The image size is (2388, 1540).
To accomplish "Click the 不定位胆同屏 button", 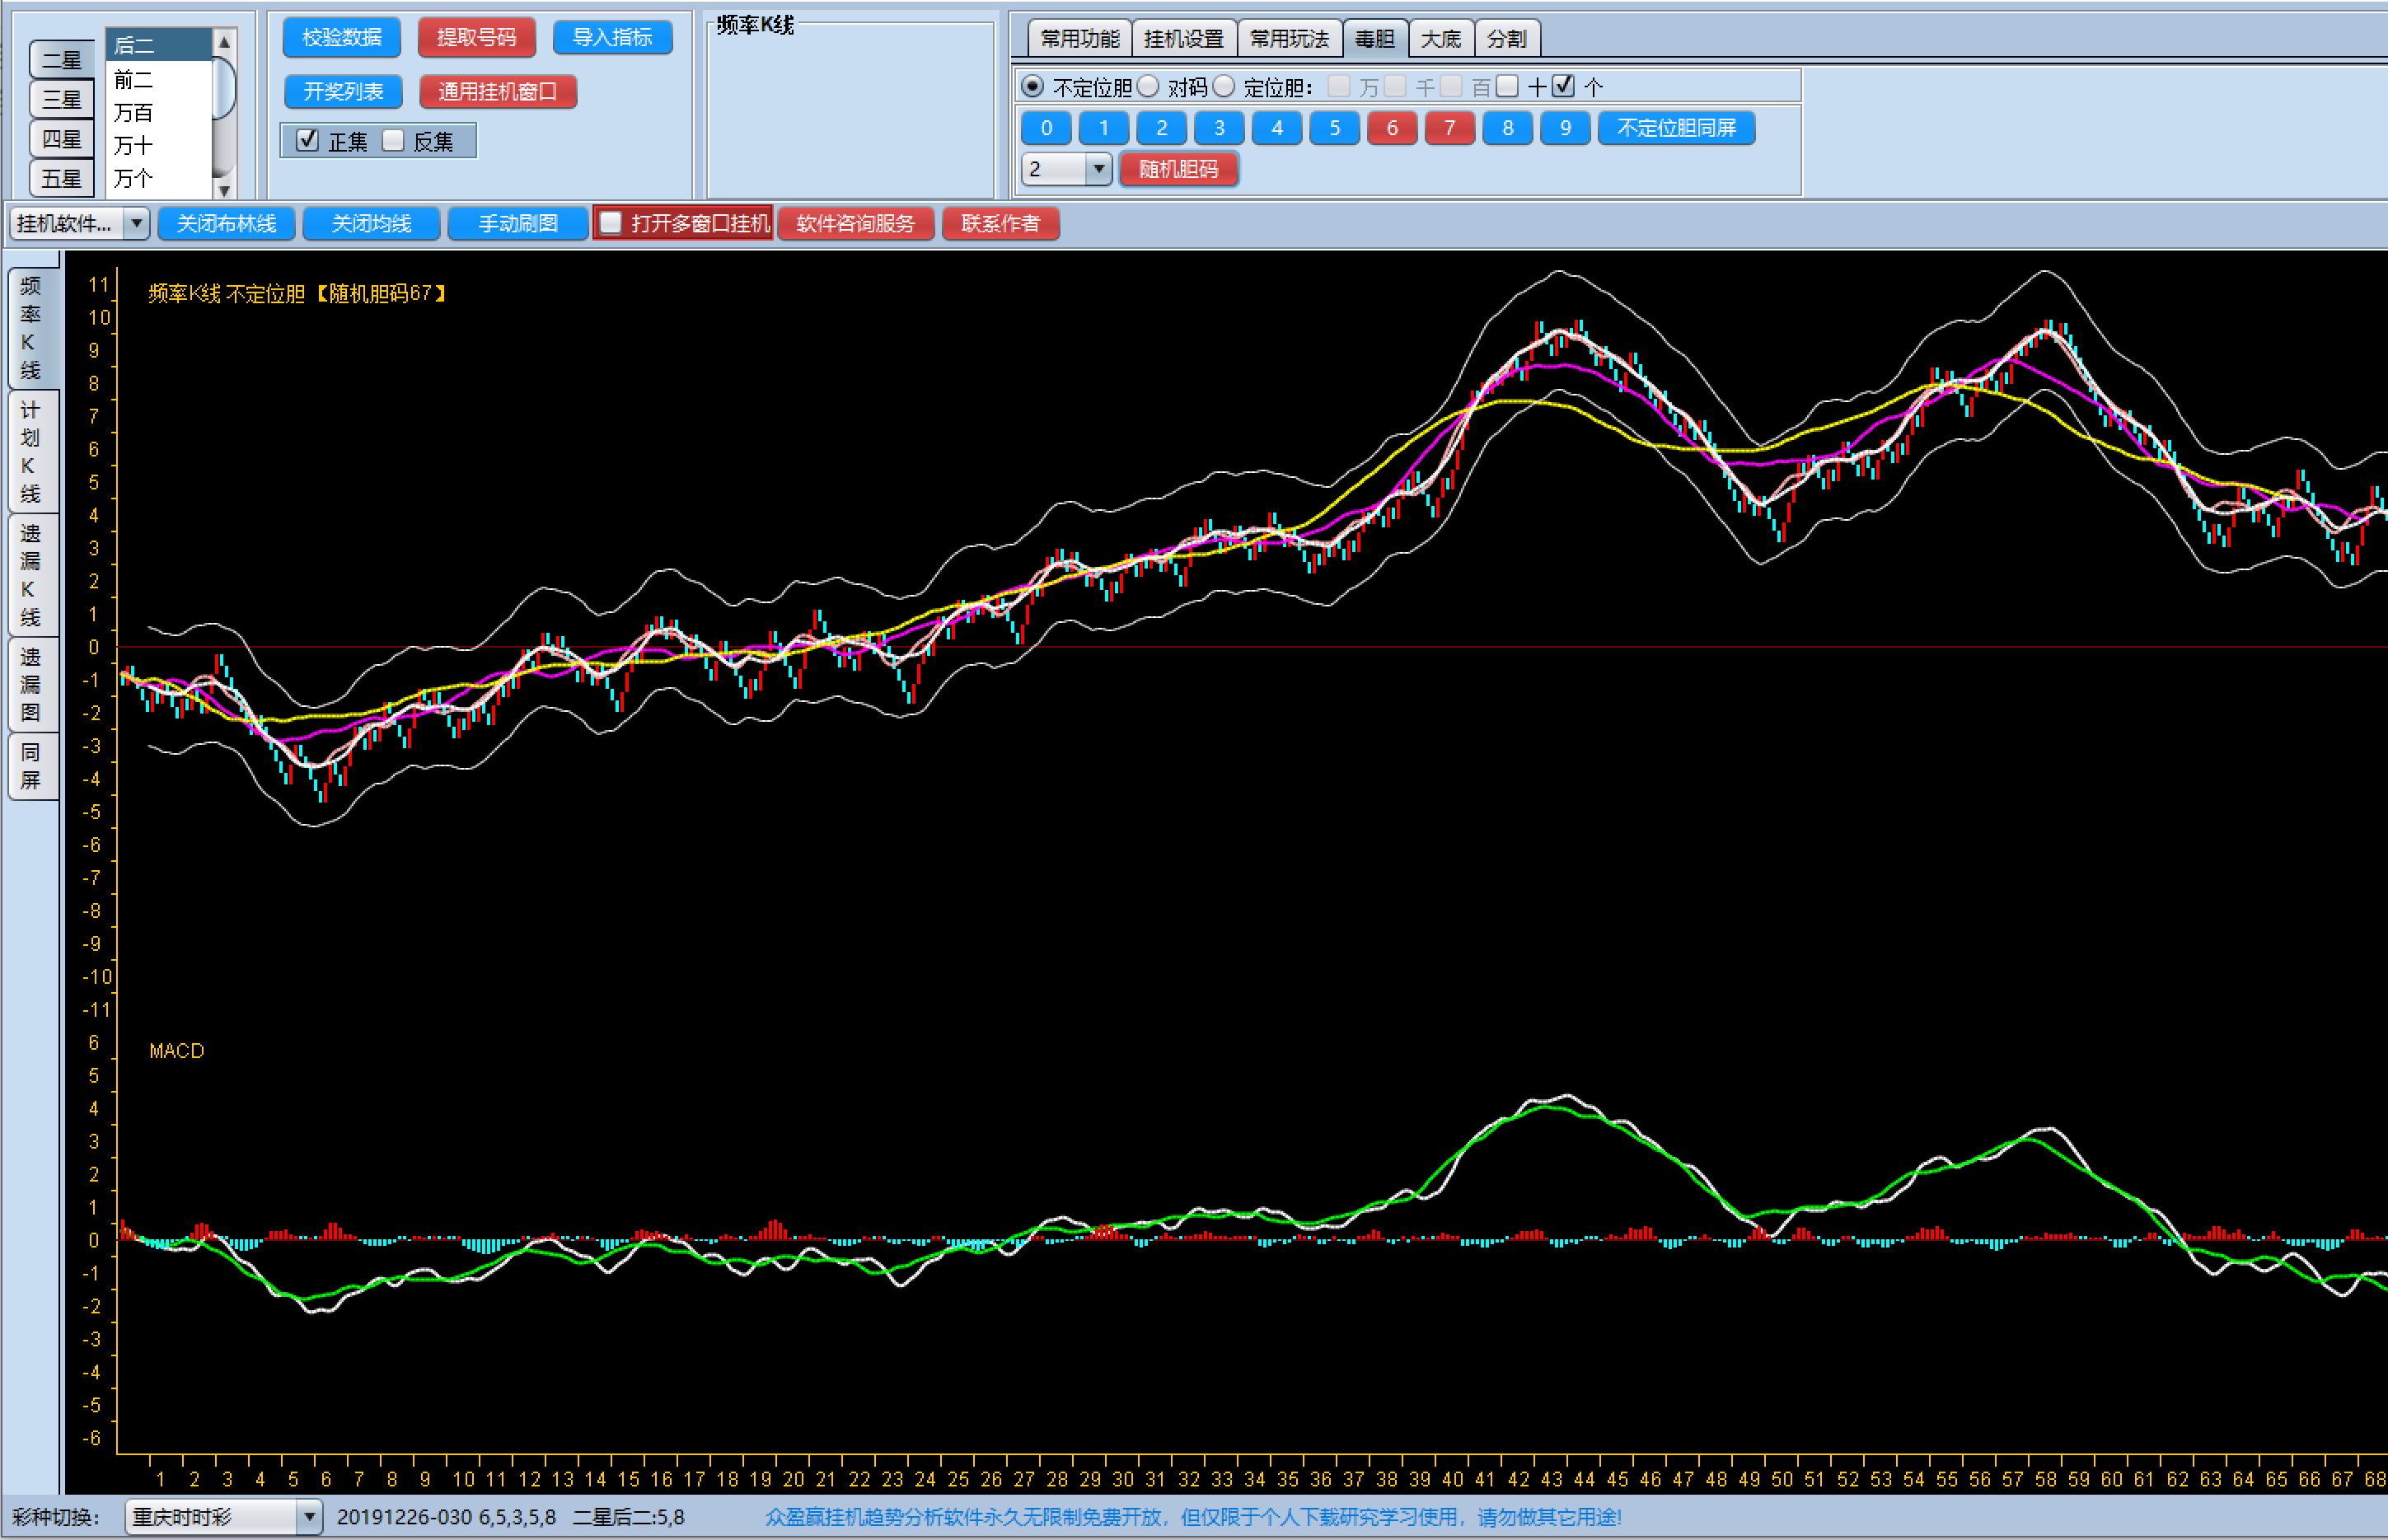I will point(1677,128).
